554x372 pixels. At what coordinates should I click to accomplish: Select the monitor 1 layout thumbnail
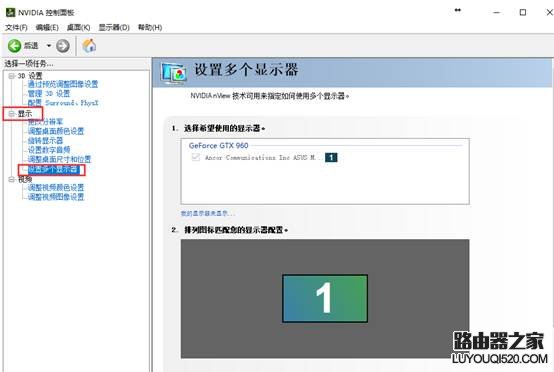(325, 299)
